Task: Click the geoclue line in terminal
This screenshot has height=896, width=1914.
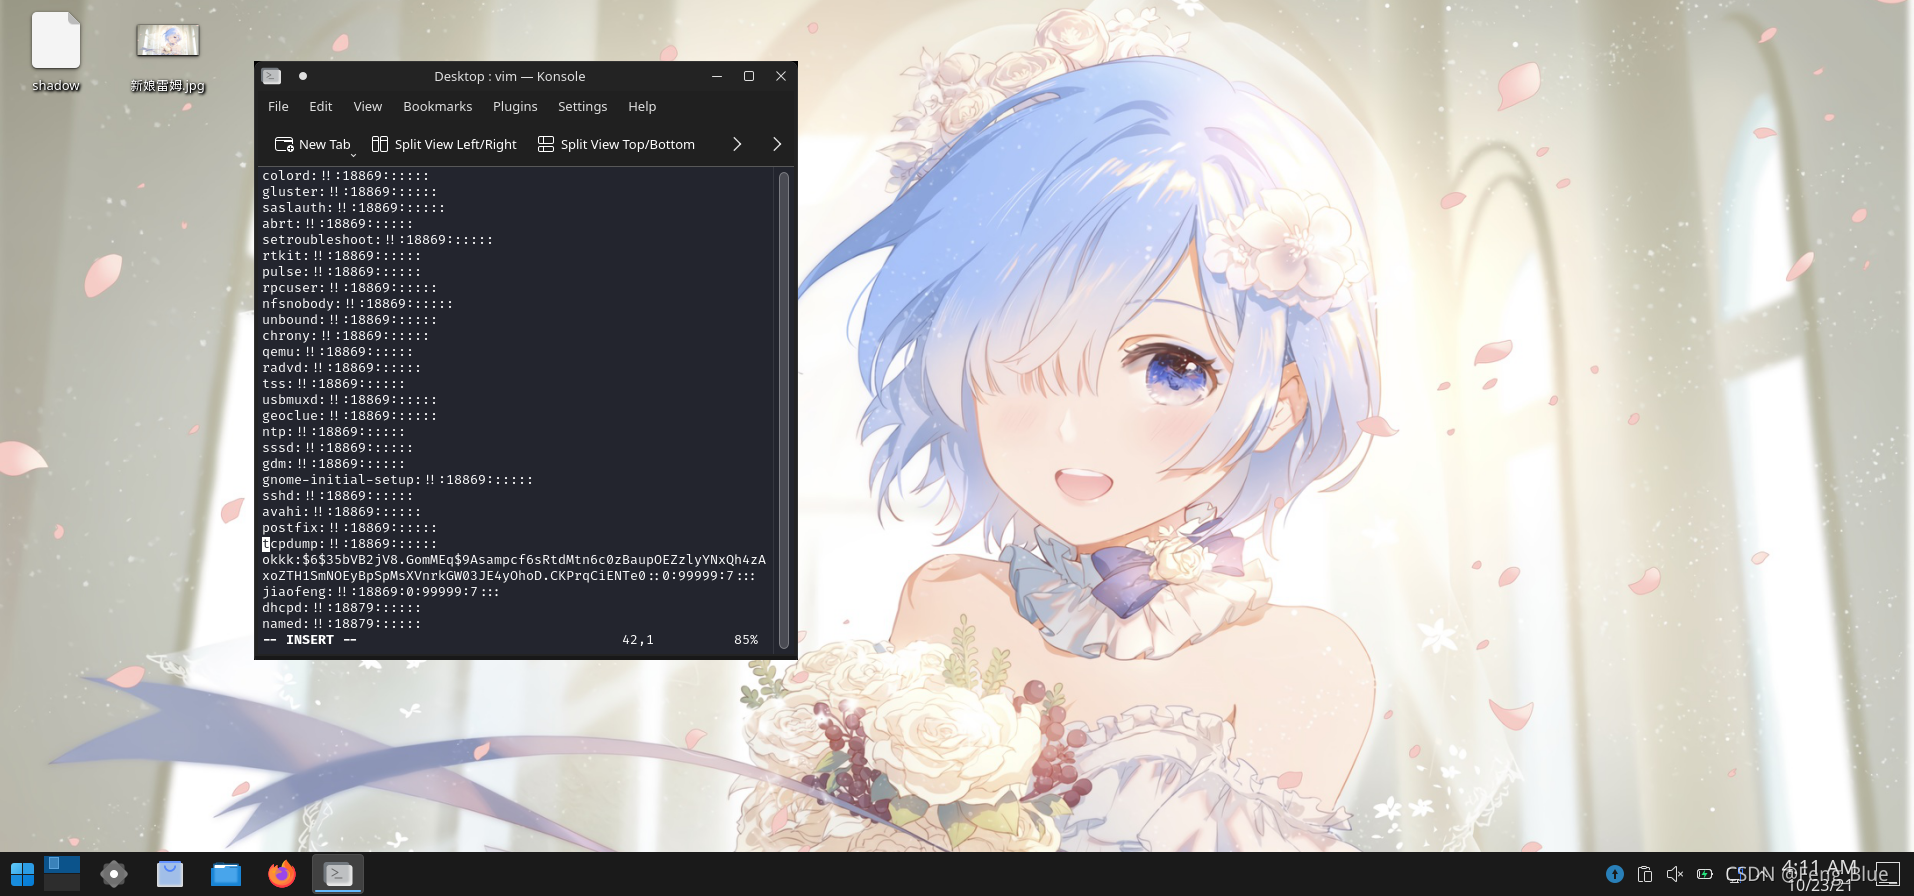Action: tap(349, 416)
